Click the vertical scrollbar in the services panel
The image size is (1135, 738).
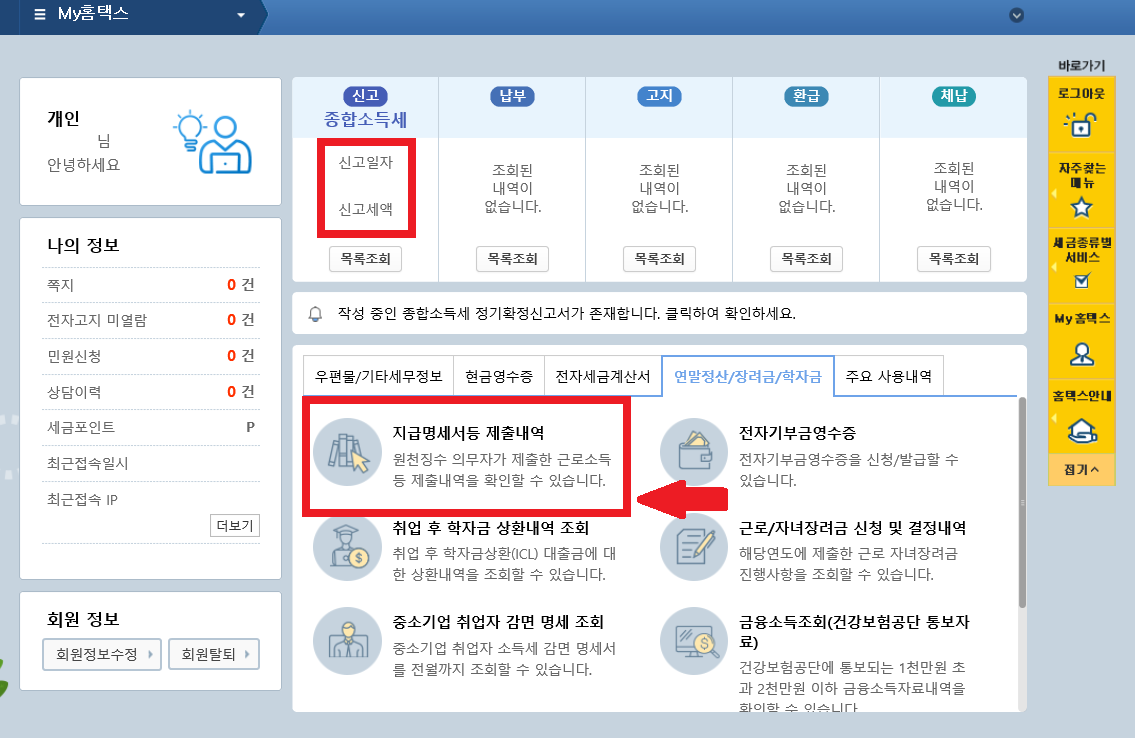[x=1022, y=502]
